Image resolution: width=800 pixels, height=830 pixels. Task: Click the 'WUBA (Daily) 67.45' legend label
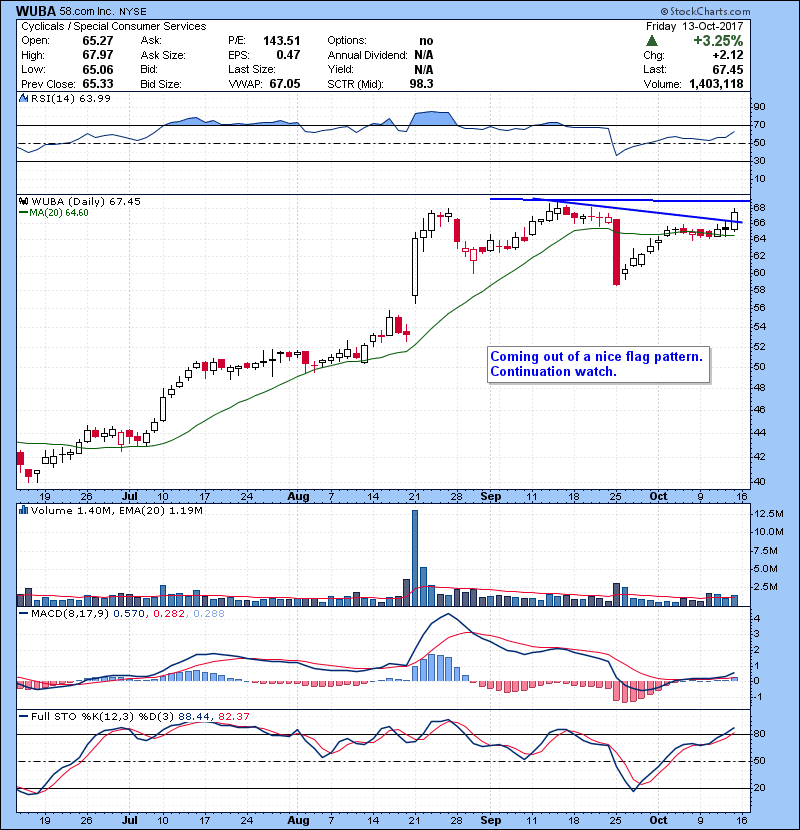coord(86,201)
